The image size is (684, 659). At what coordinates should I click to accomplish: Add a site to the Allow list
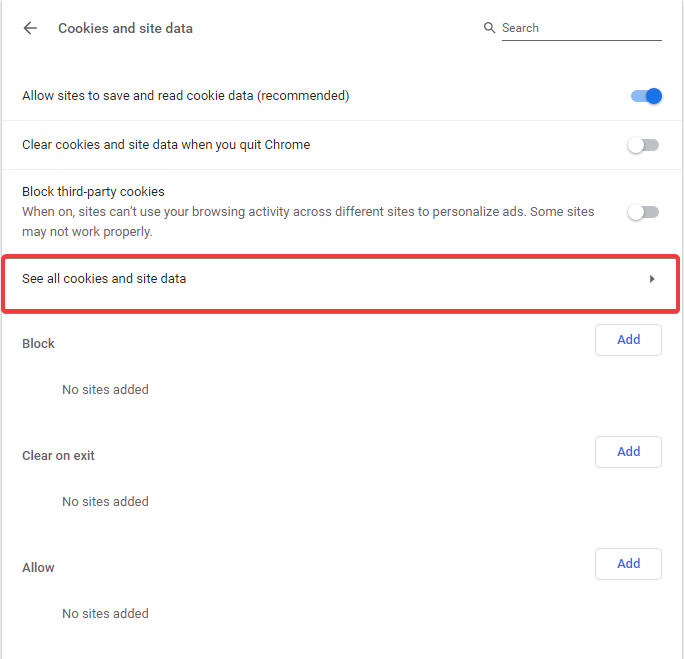[x=628, y=564]
